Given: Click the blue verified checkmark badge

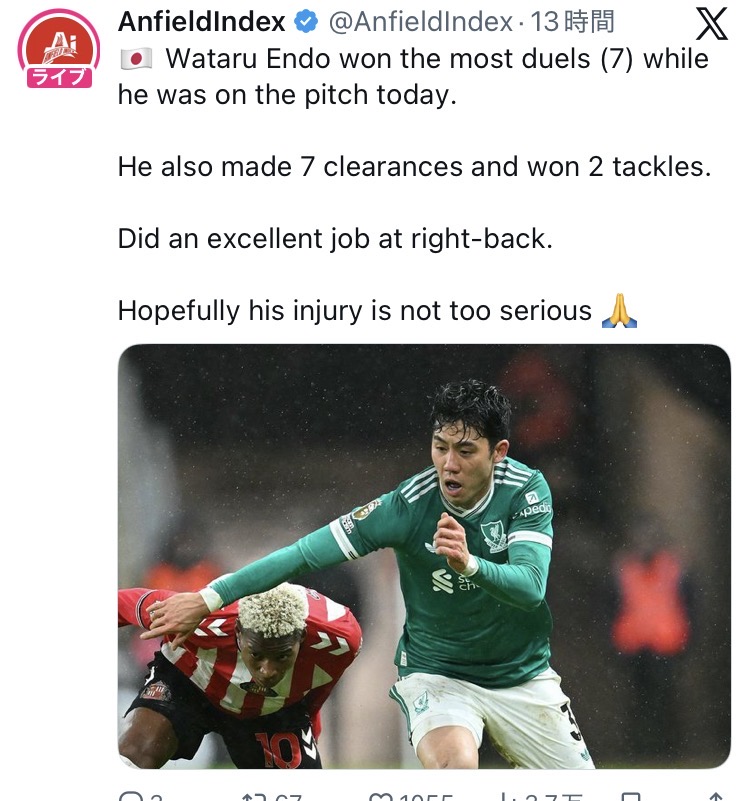Looking at the screenshot, I should coord(307,22).
